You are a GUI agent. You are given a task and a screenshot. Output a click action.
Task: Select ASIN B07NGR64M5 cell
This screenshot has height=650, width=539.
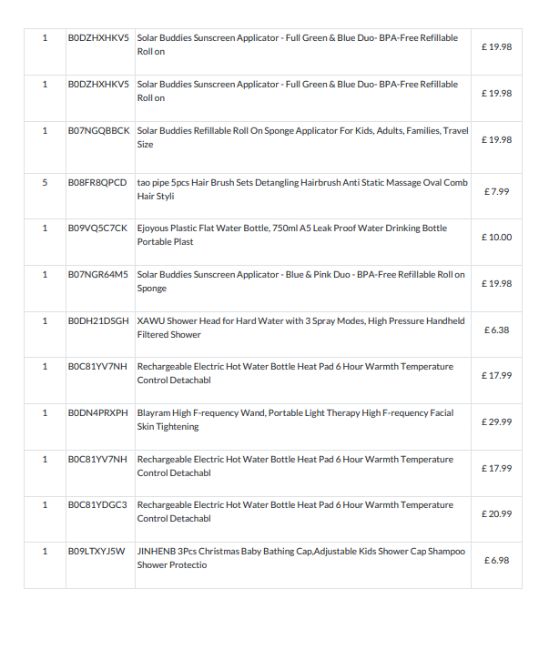[98, 275]
